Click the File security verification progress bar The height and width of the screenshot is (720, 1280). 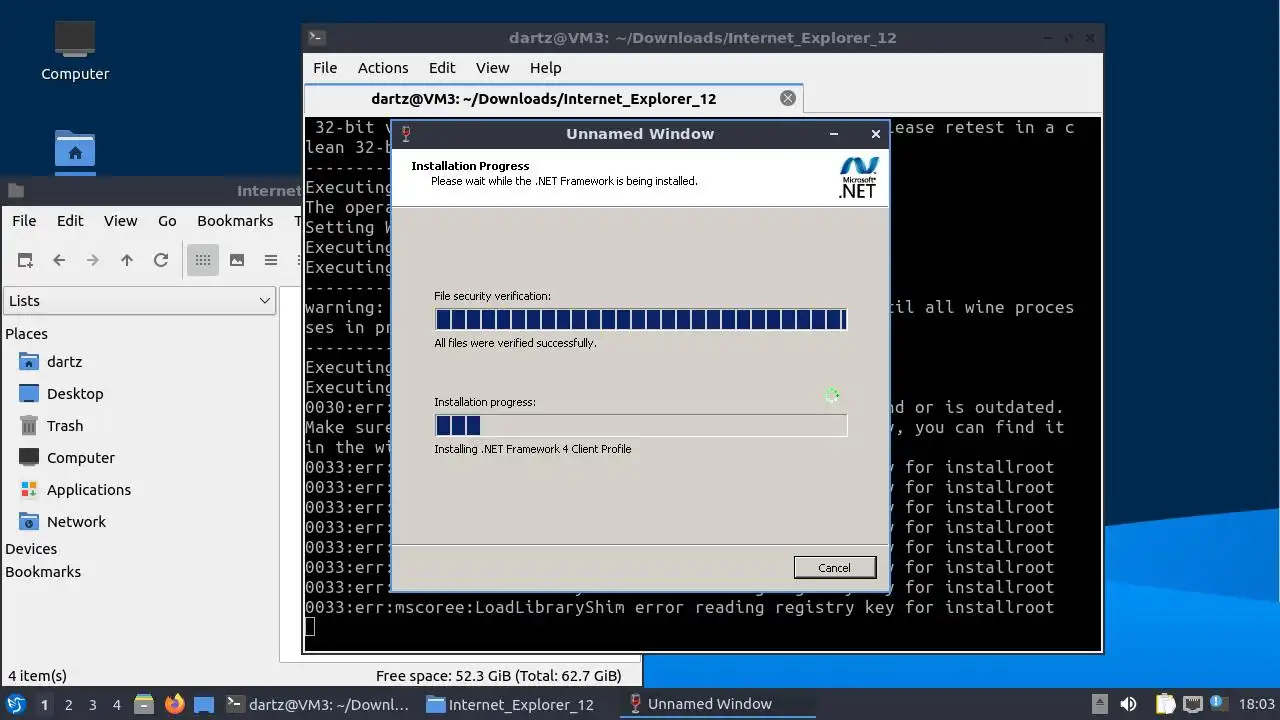click(x=641, y=319)
